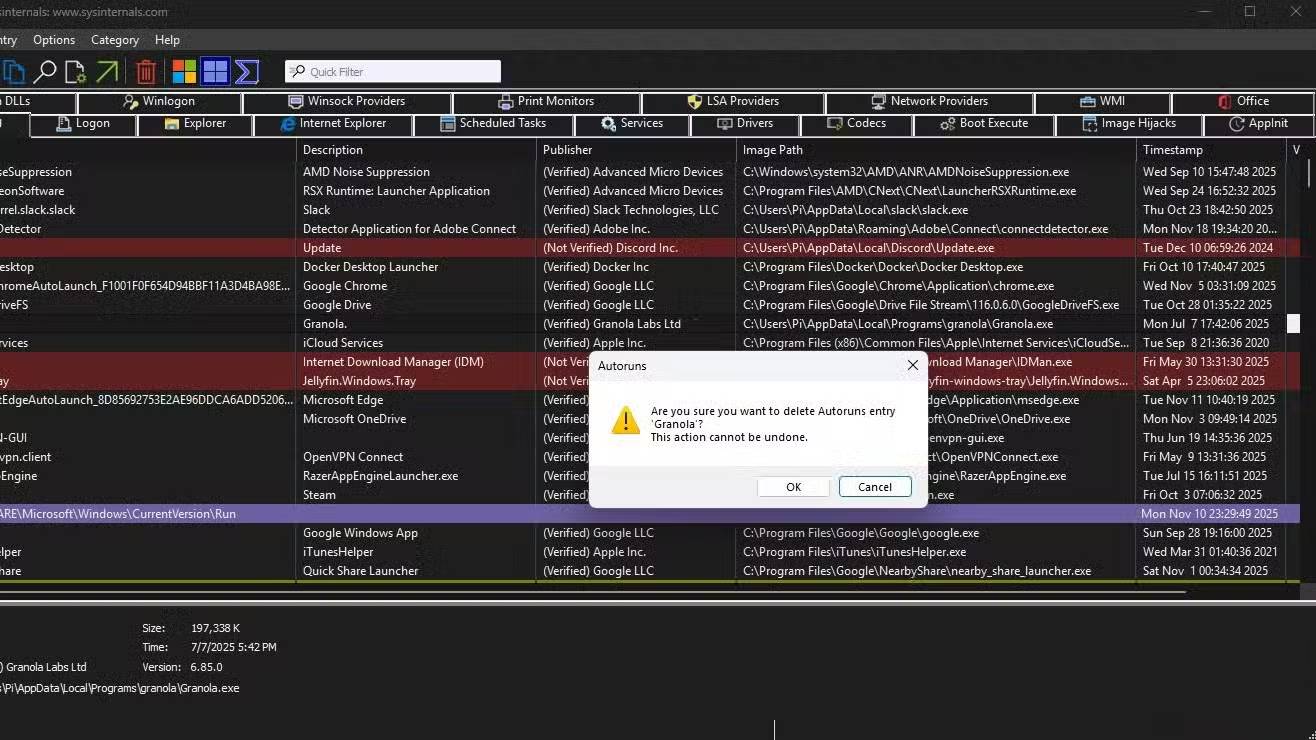Image resolution: width=1316 pixels, height=740 pixels.
Task: Select the Update description in the Discord row
Action: pos(322,248)
